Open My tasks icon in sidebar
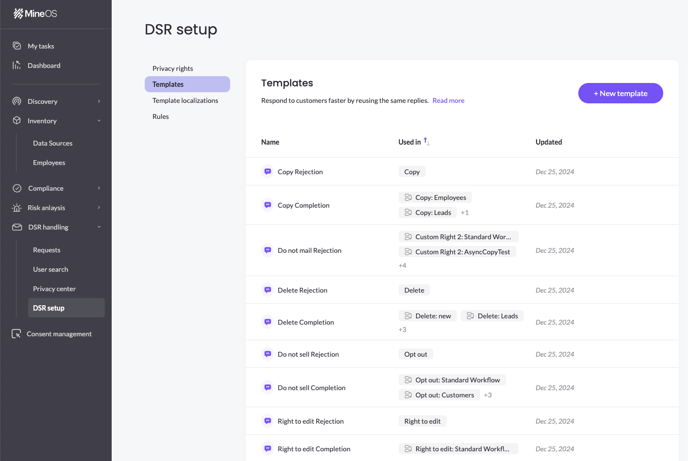The image size is (688, 461). click(x=17, y=46)
